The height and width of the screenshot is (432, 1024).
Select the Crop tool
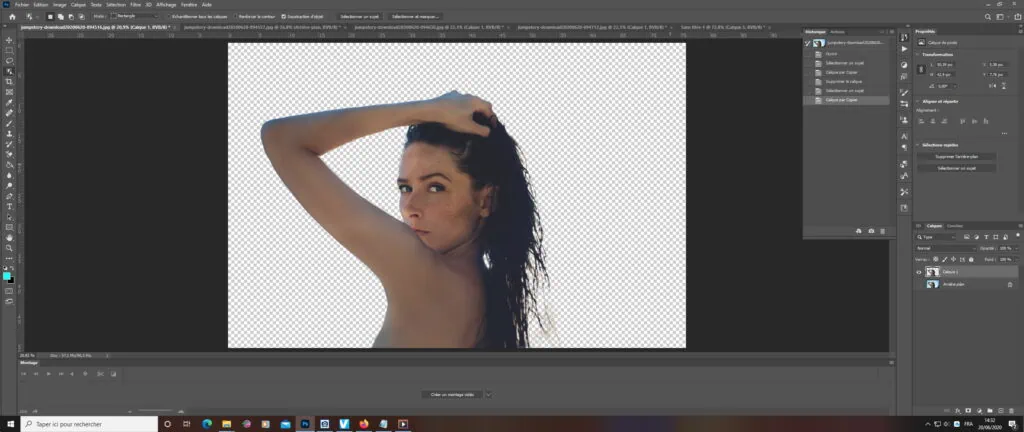pos(9,82)
